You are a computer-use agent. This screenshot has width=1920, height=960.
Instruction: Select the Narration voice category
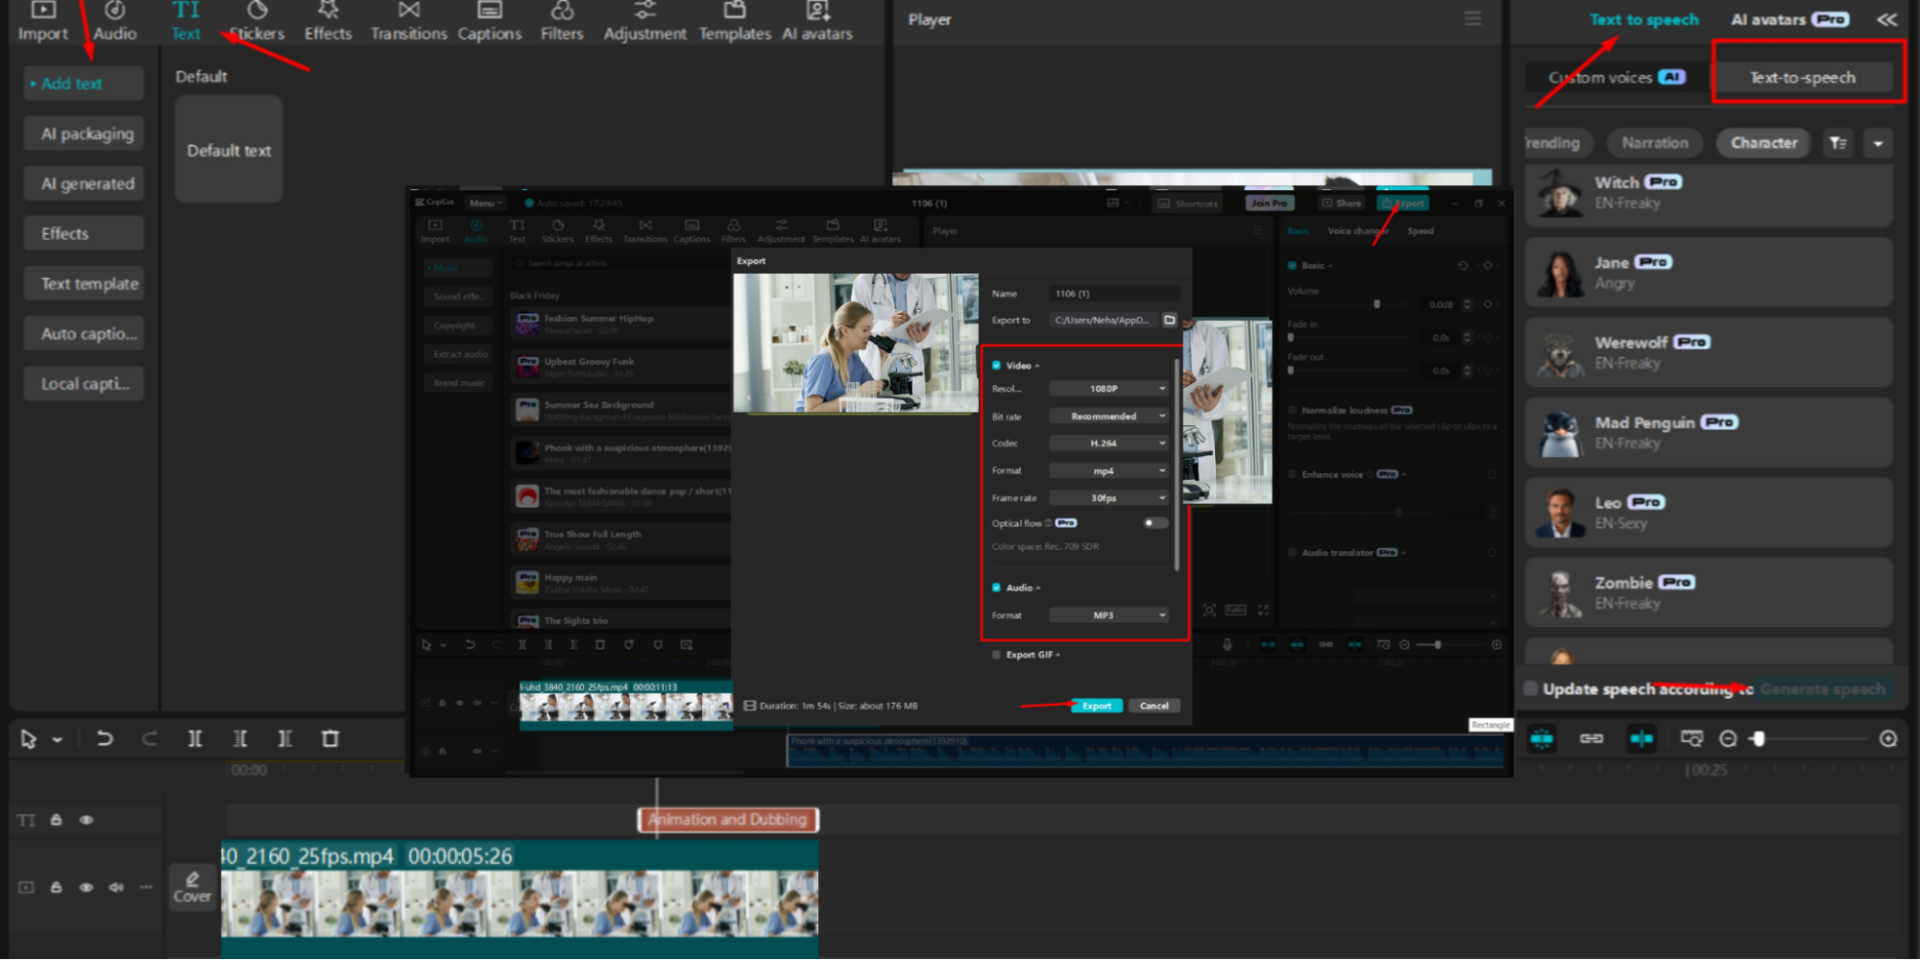[1655, 143]
